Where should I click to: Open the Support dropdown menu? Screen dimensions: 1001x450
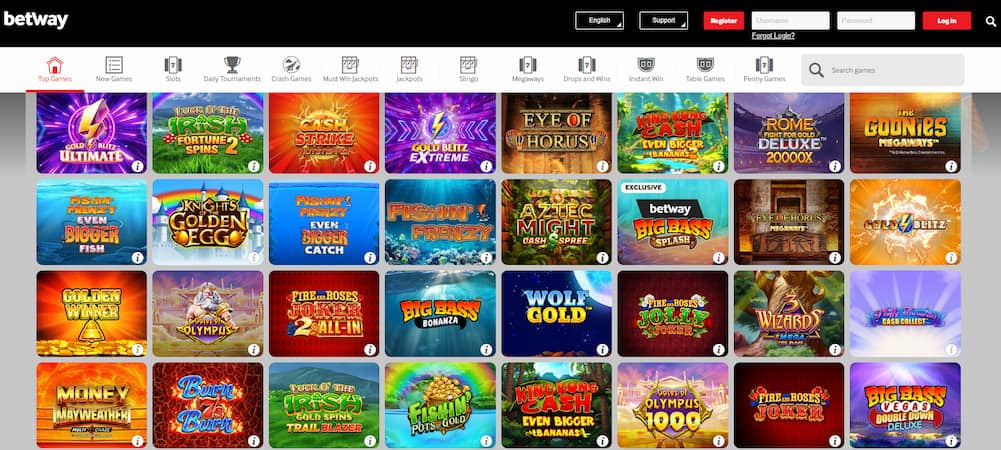click(663, 20)
